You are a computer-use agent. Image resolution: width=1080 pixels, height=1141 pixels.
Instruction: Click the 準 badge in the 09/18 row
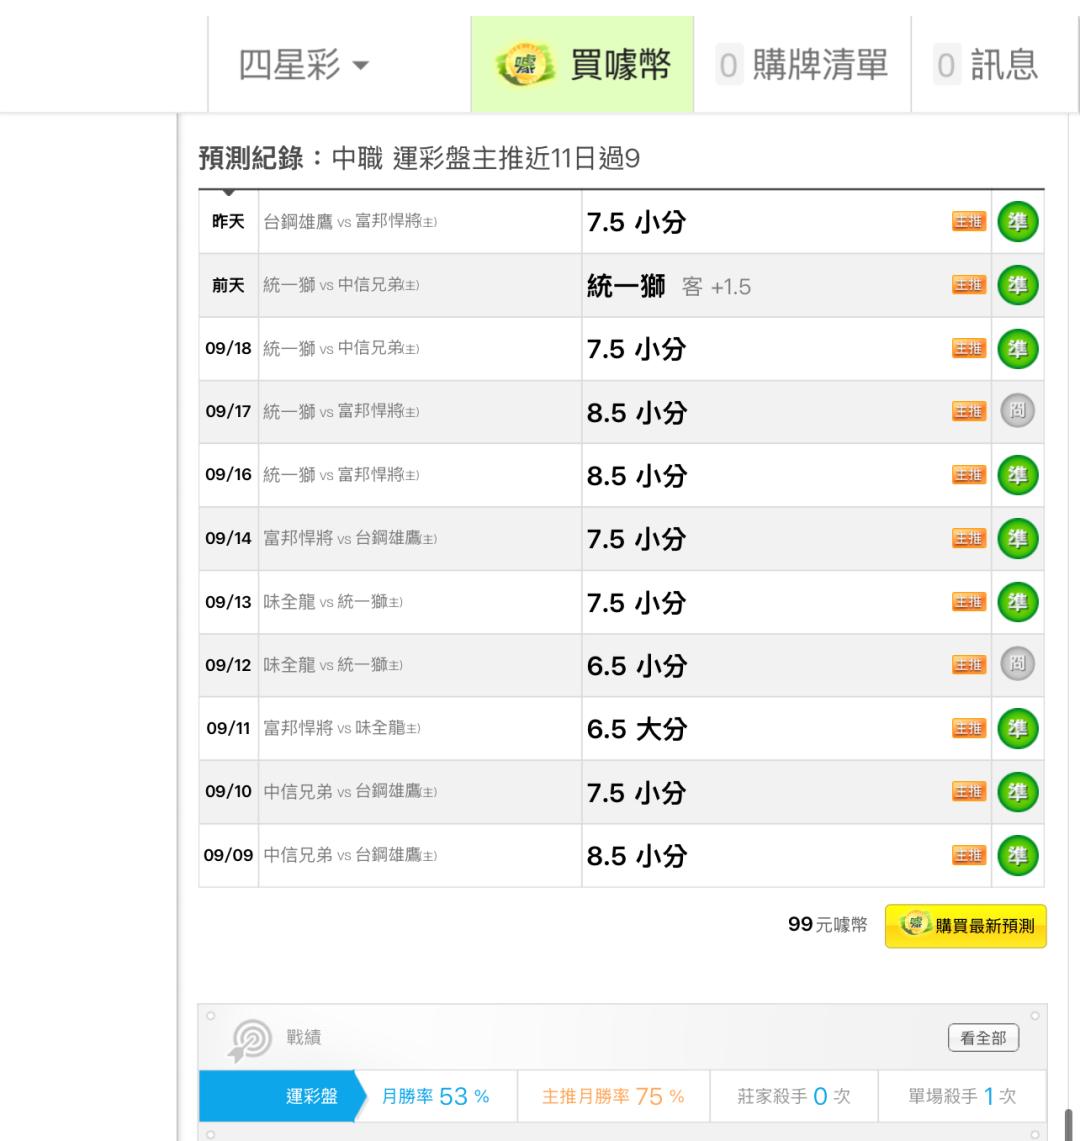pos(1017,349)
